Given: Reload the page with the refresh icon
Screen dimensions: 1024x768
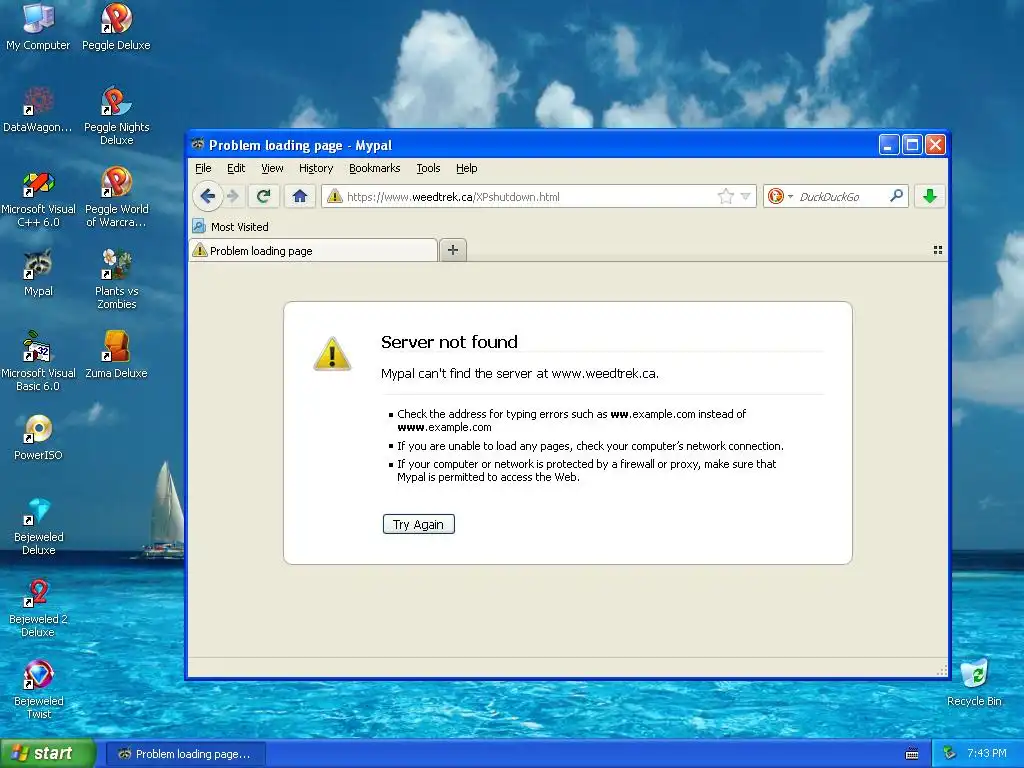Looking at the screenshot, I should (x=263, y=196).
